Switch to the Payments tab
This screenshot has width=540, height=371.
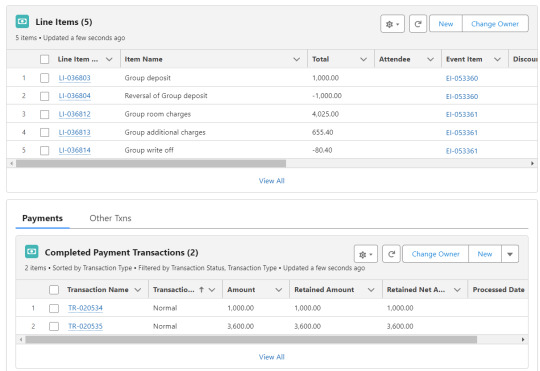tap(42, 218)
